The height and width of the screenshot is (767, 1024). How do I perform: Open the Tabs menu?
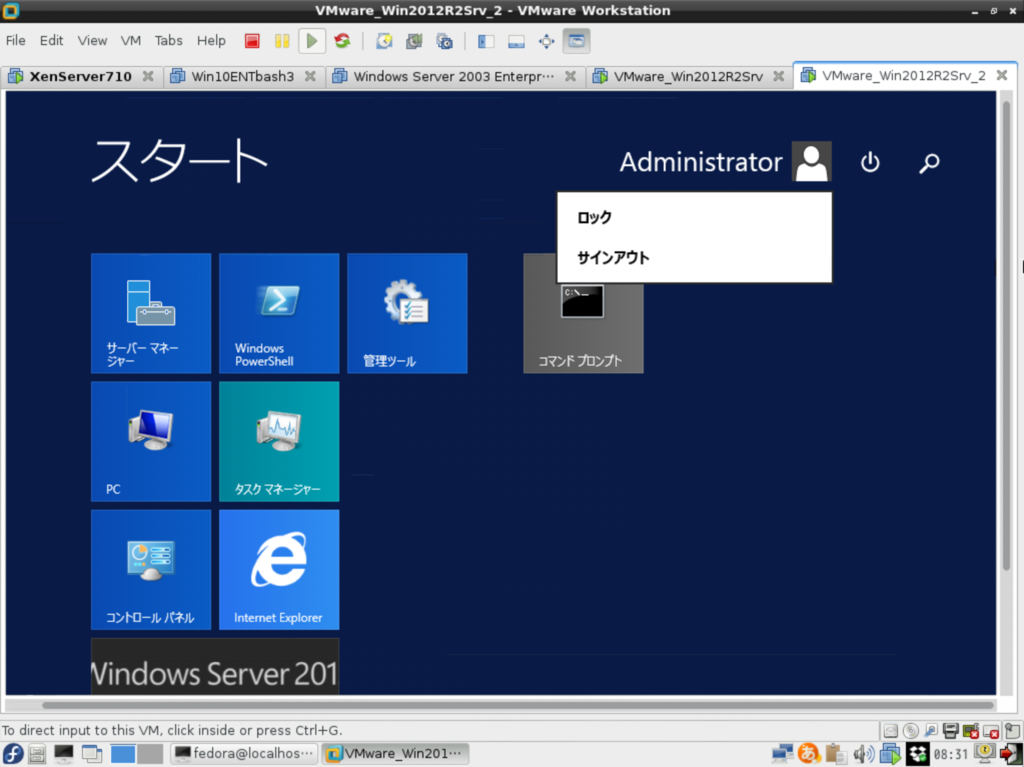coord(168,41)
